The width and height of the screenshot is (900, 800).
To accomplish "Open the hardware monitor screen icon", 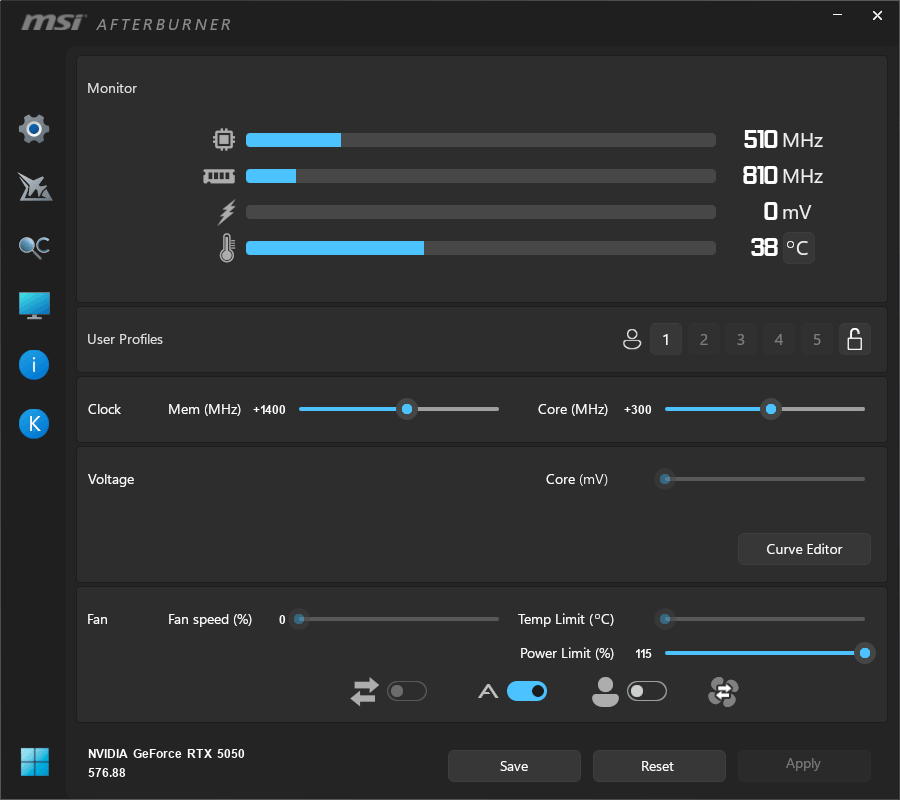I will pos(34,306).
